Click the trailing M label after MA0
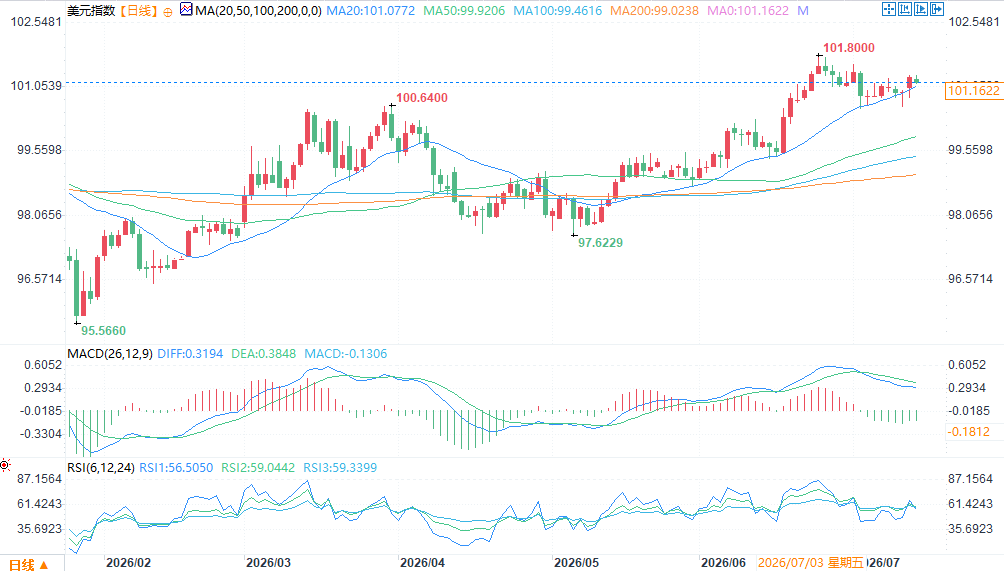This screenshot has width=1004, height=571. 803,11
